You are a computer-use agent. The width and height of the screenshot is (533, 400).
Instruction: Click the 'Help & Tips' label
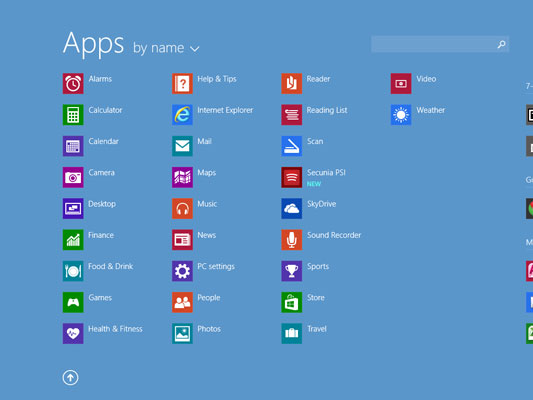click(217, 79)
